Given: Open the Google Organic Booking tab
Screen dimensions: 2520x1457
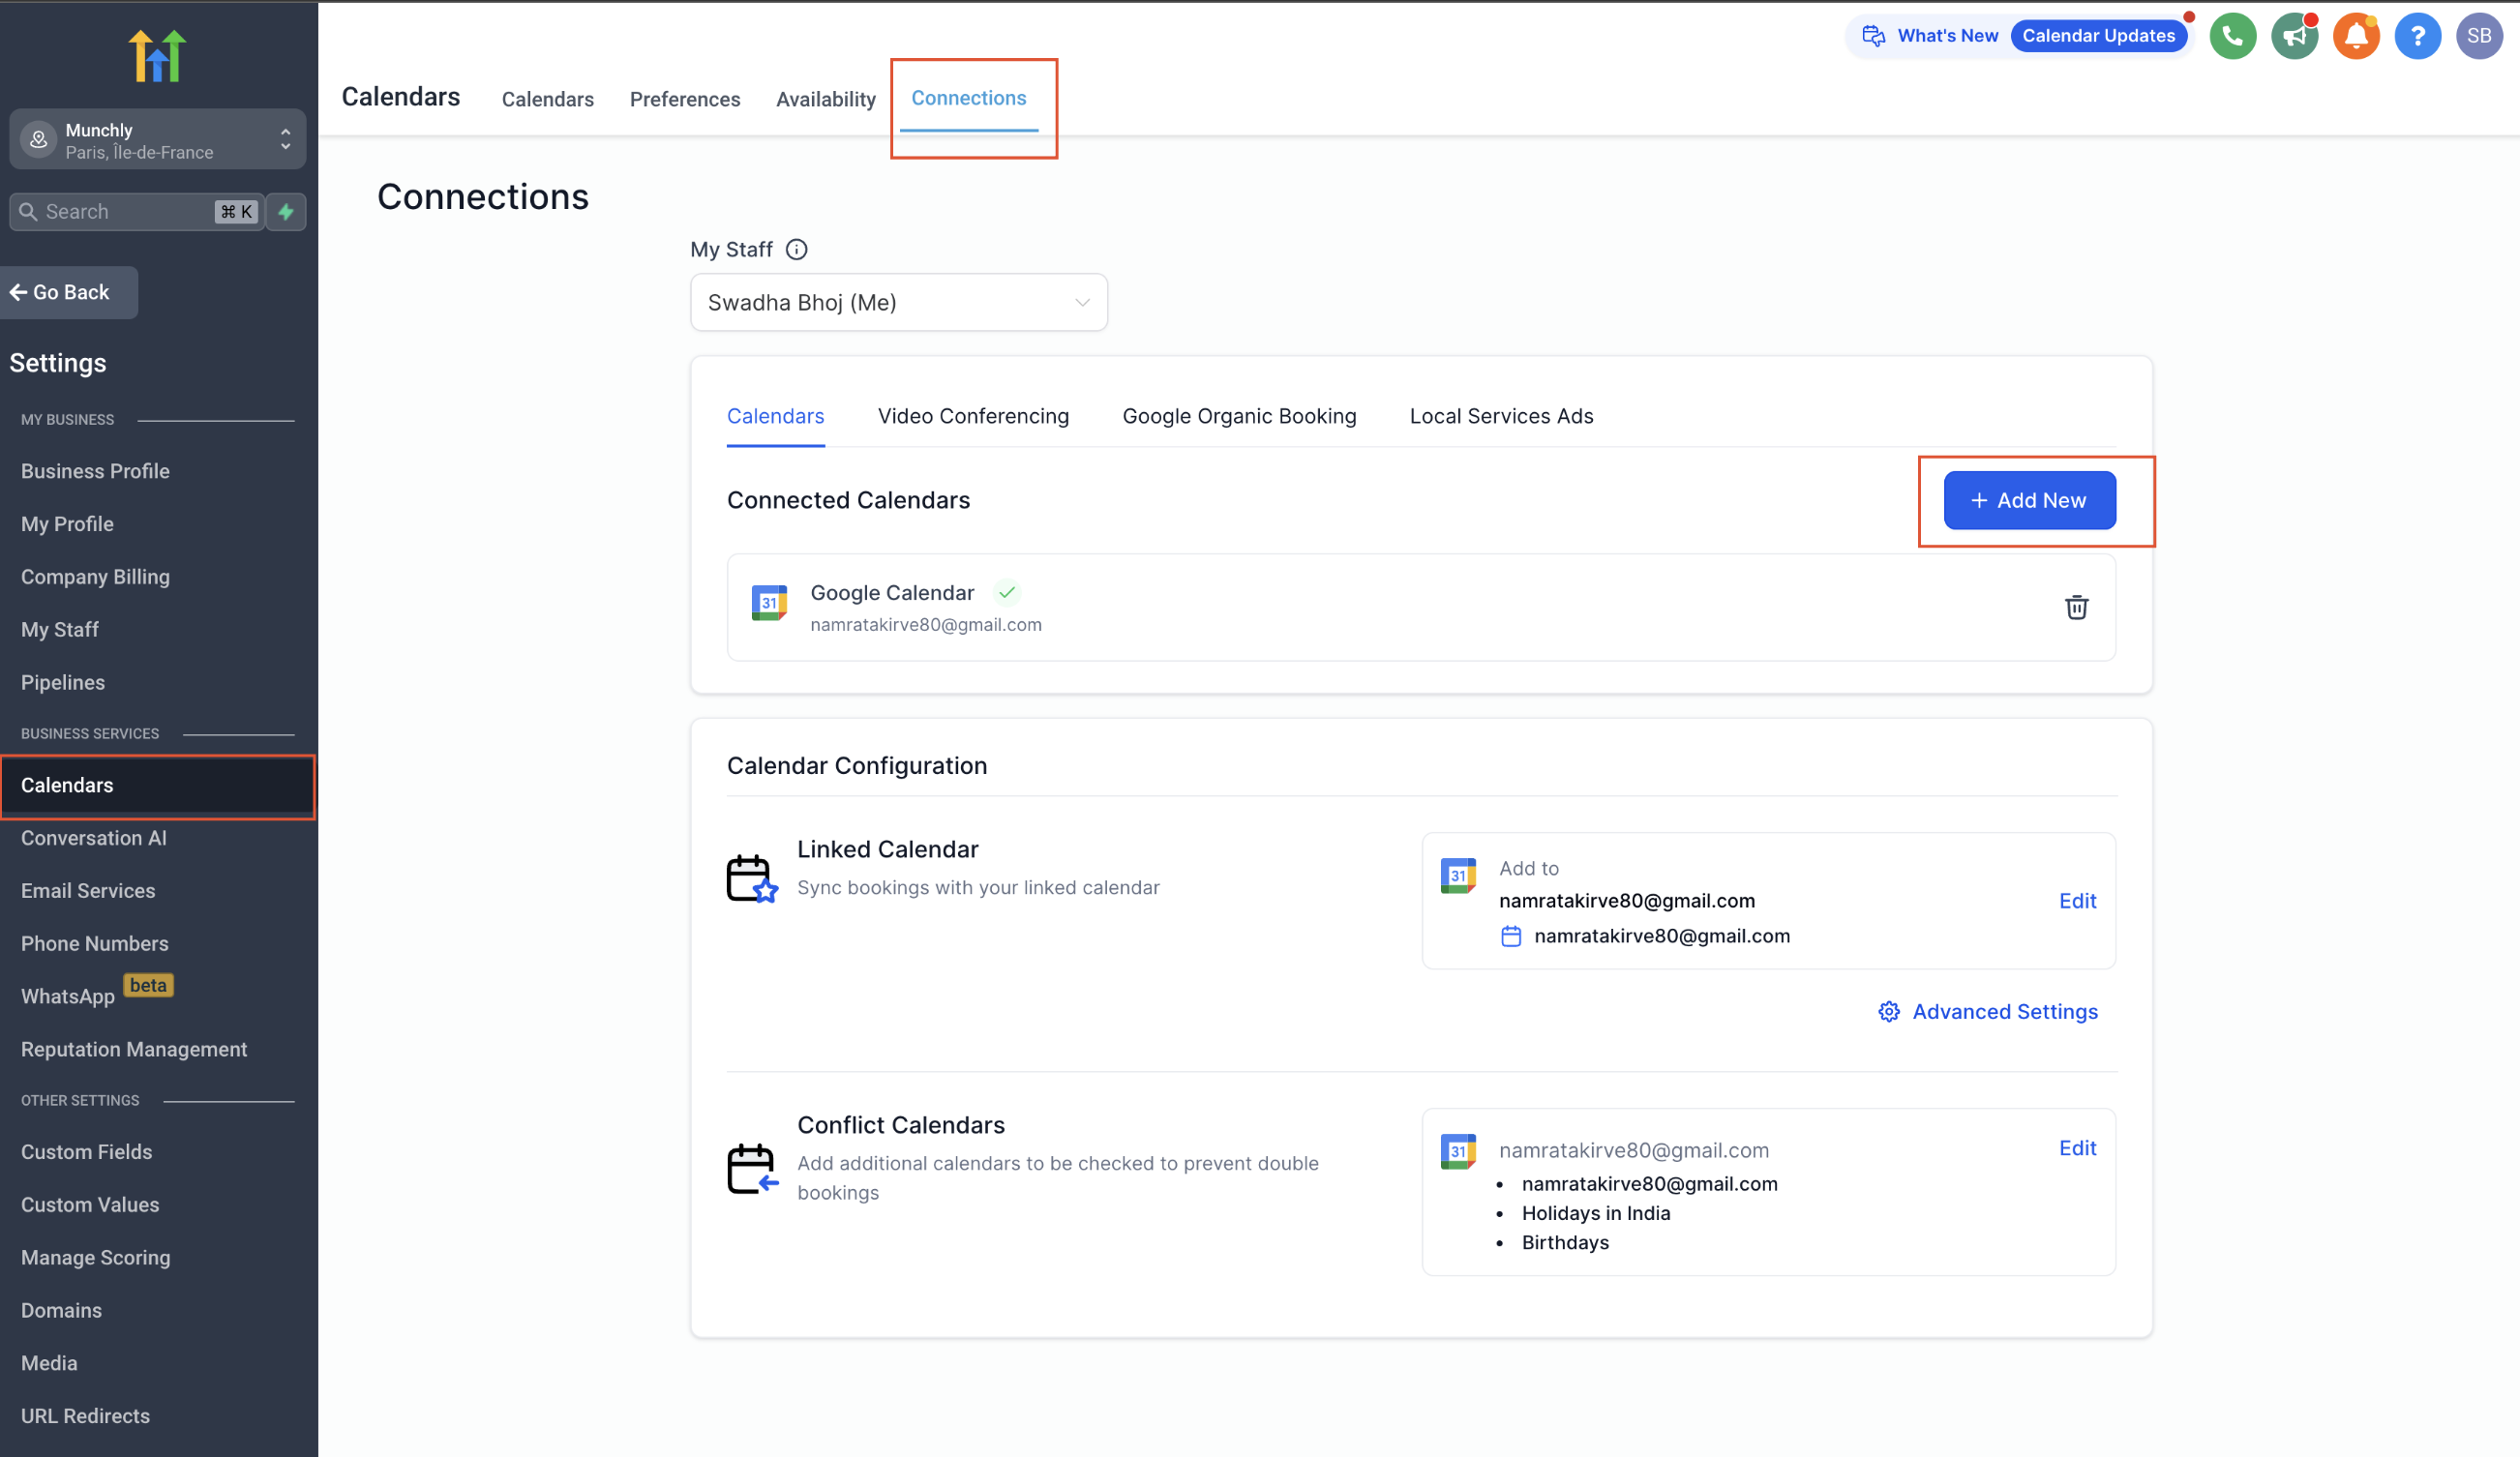Looking at the screenshot, I should point(1238,416).
